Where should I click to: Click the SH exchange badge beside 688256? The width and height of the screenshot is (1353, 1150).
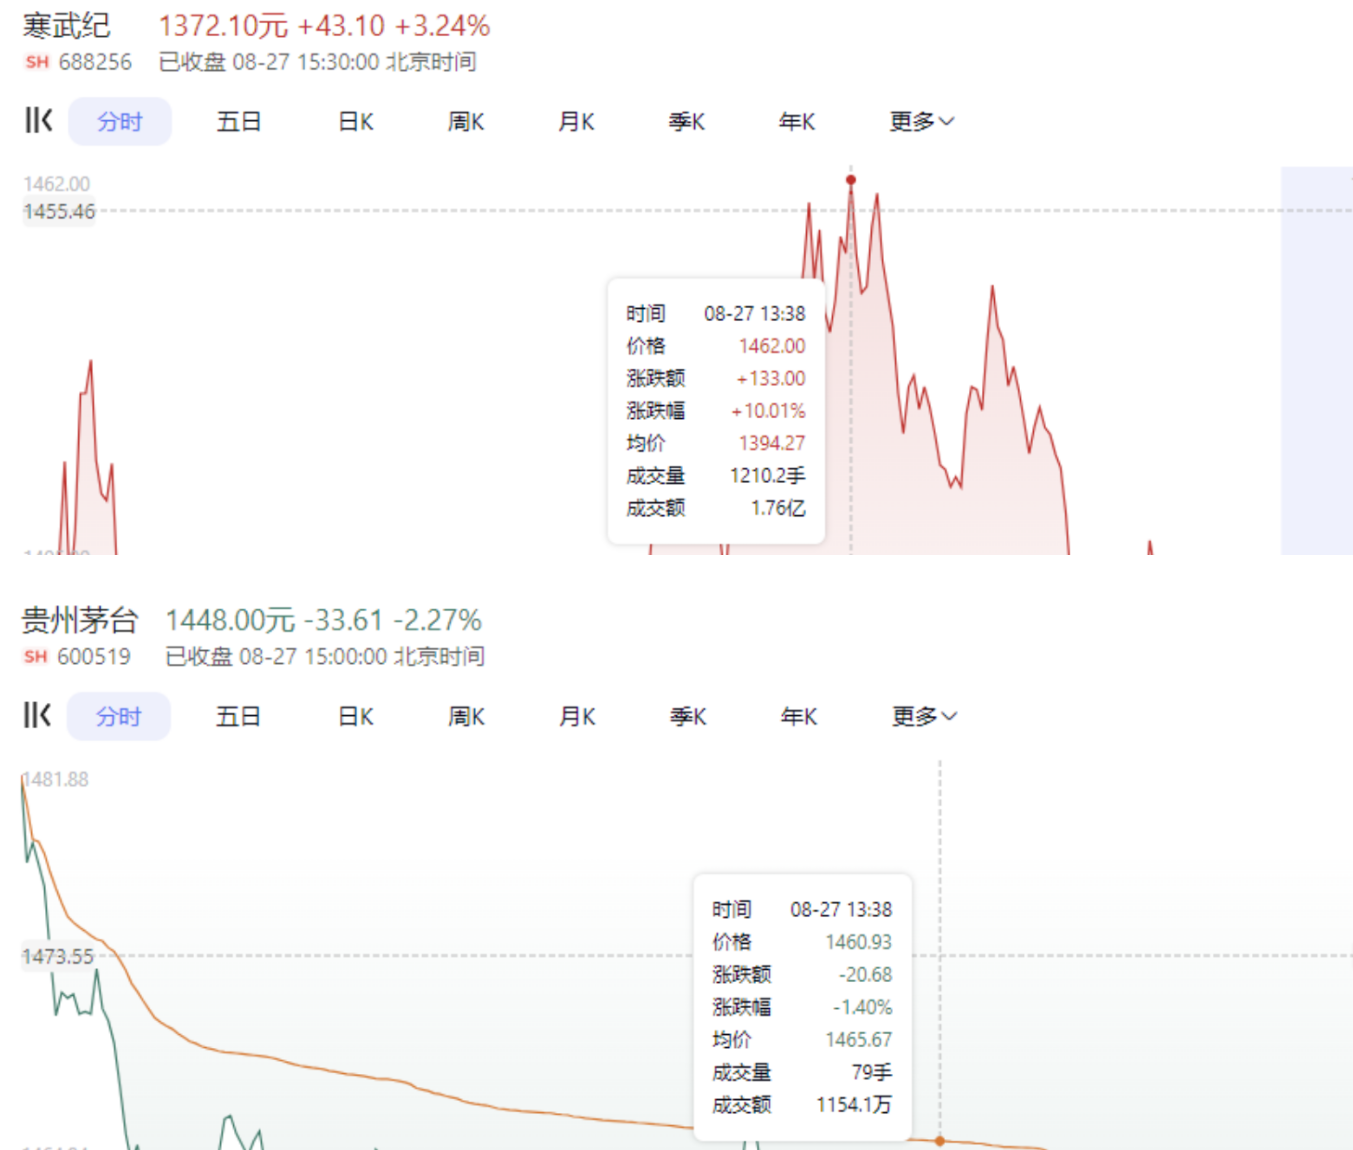point(37,62)
